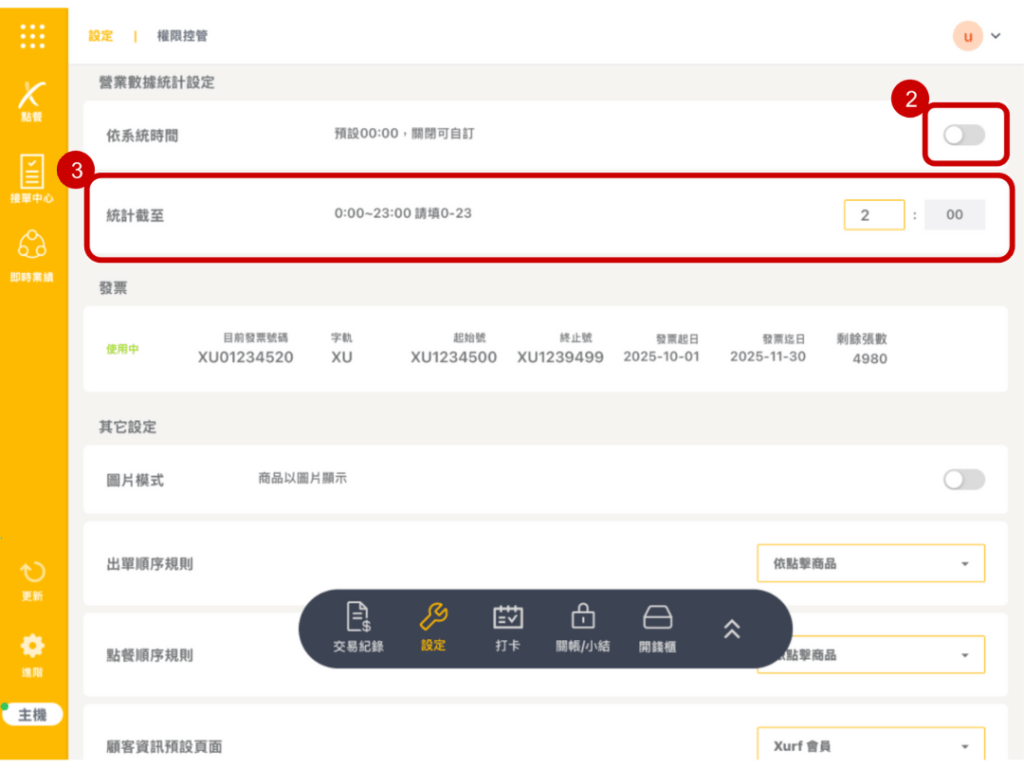Open 交易紀錄 transaction records
This screenshot has height=768, width=1024.
(x=358, y=628)
